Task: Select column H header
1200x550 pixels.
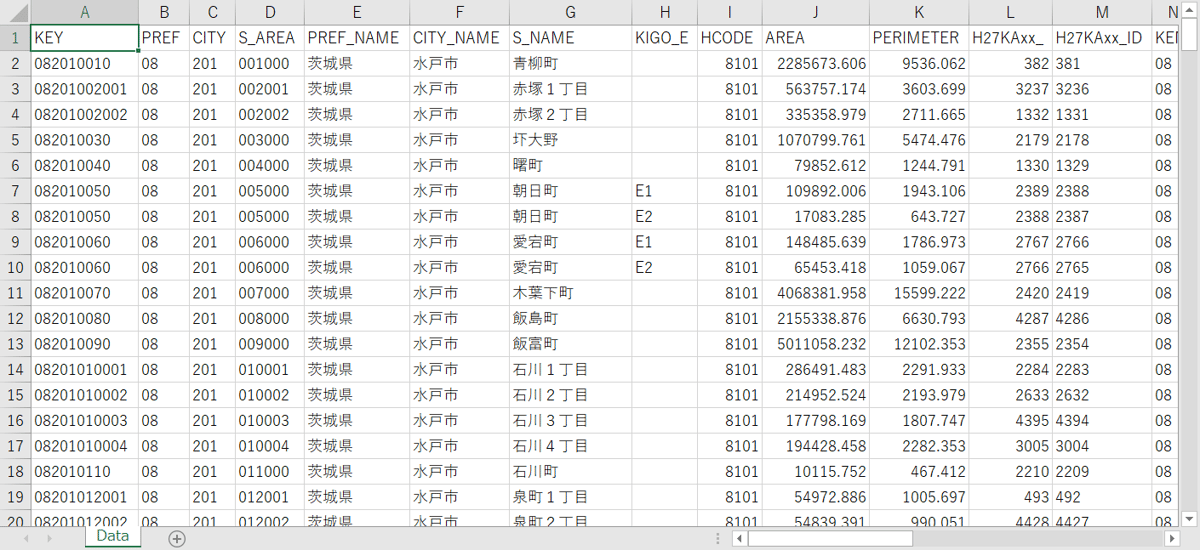Action: (664, 12)
